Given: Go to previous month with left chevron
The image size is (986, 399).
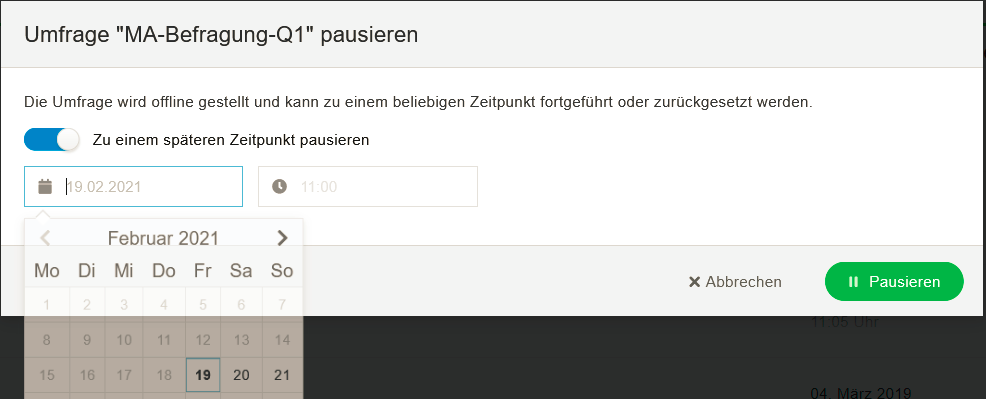Looking at the screenshot, I should (x=45, y=238).
